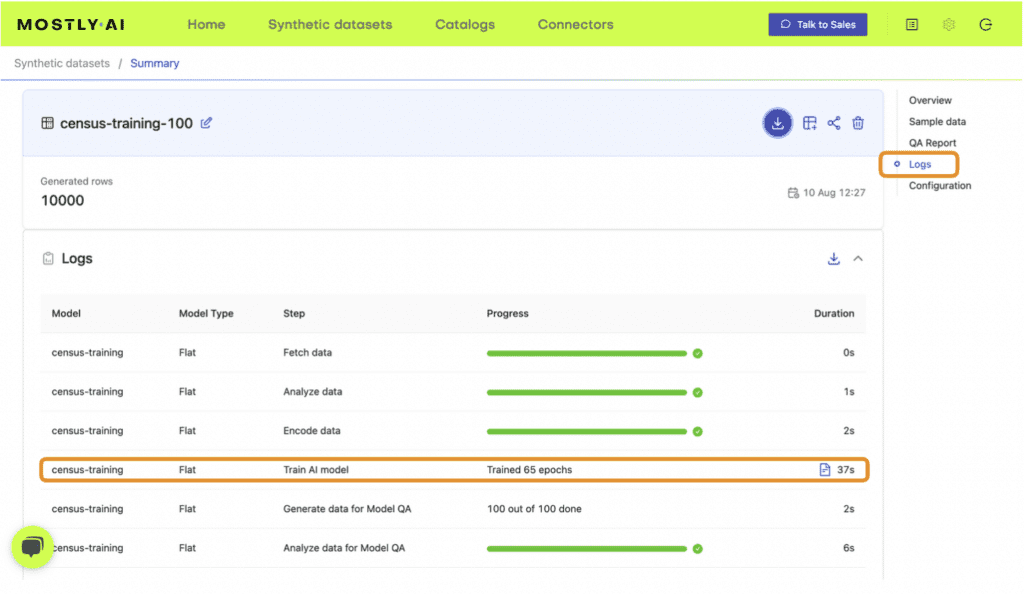The height and width of the screenshot is (594, 1024).
Task: Switch to the Connectors section
Action: click(575, 24)
